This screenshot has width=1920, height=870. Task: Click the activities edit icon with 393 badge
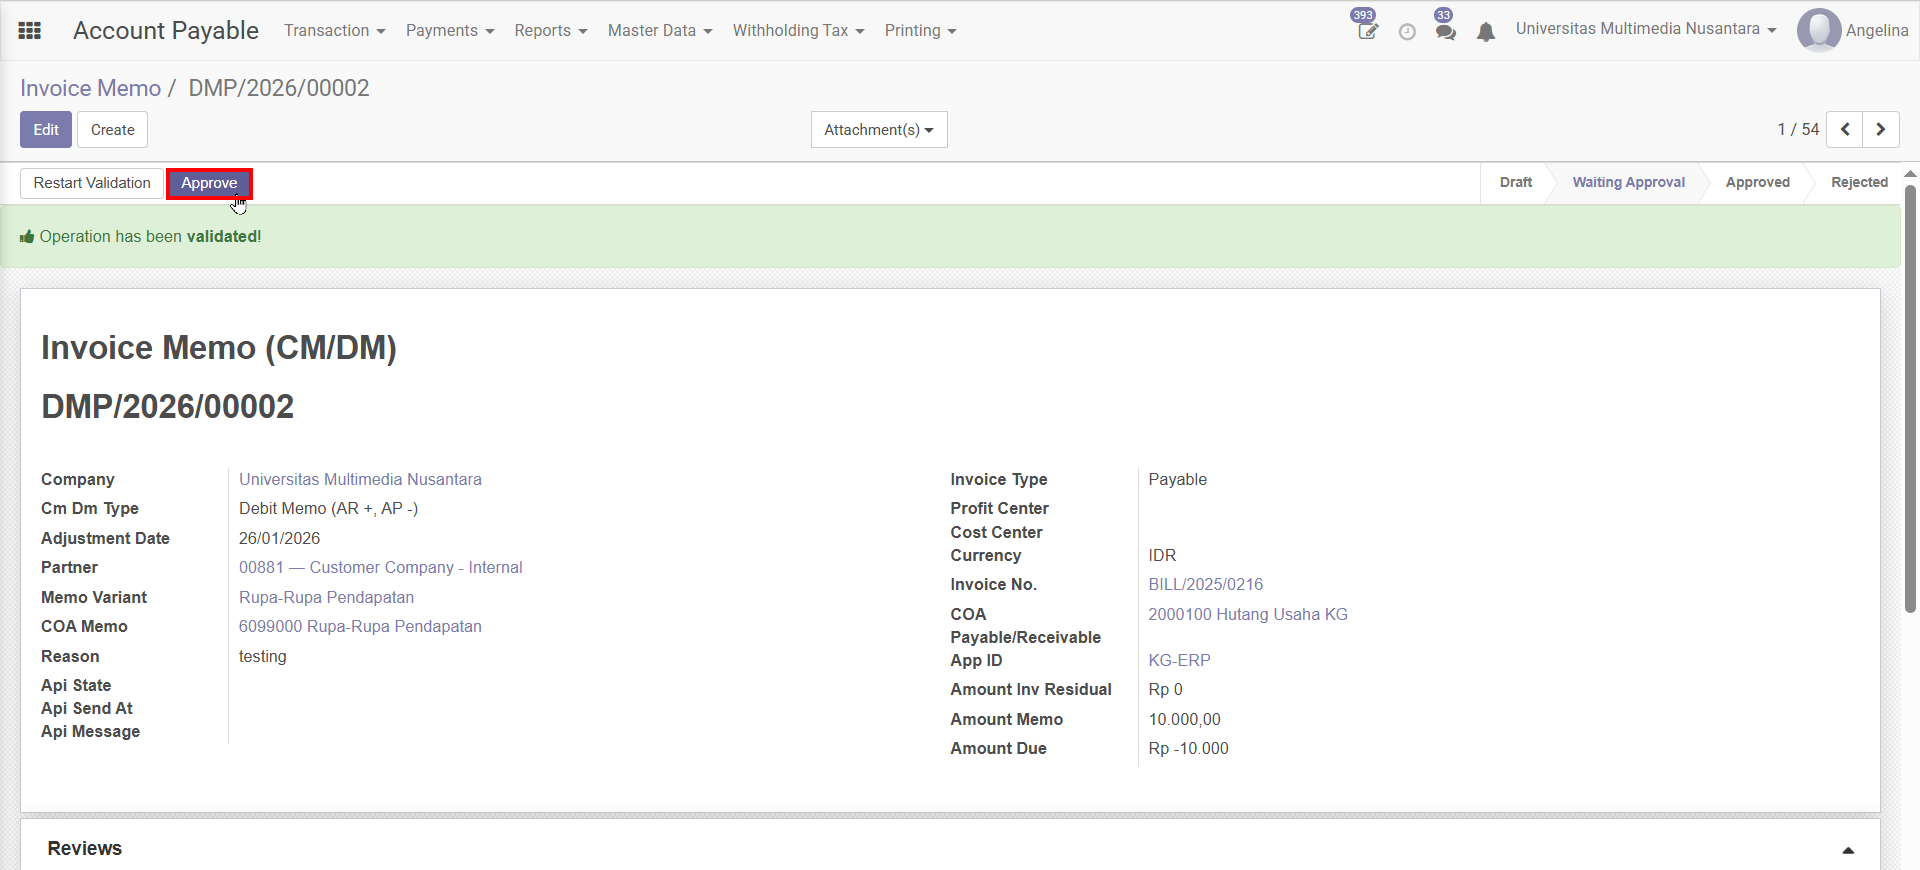pos(1367,31)
